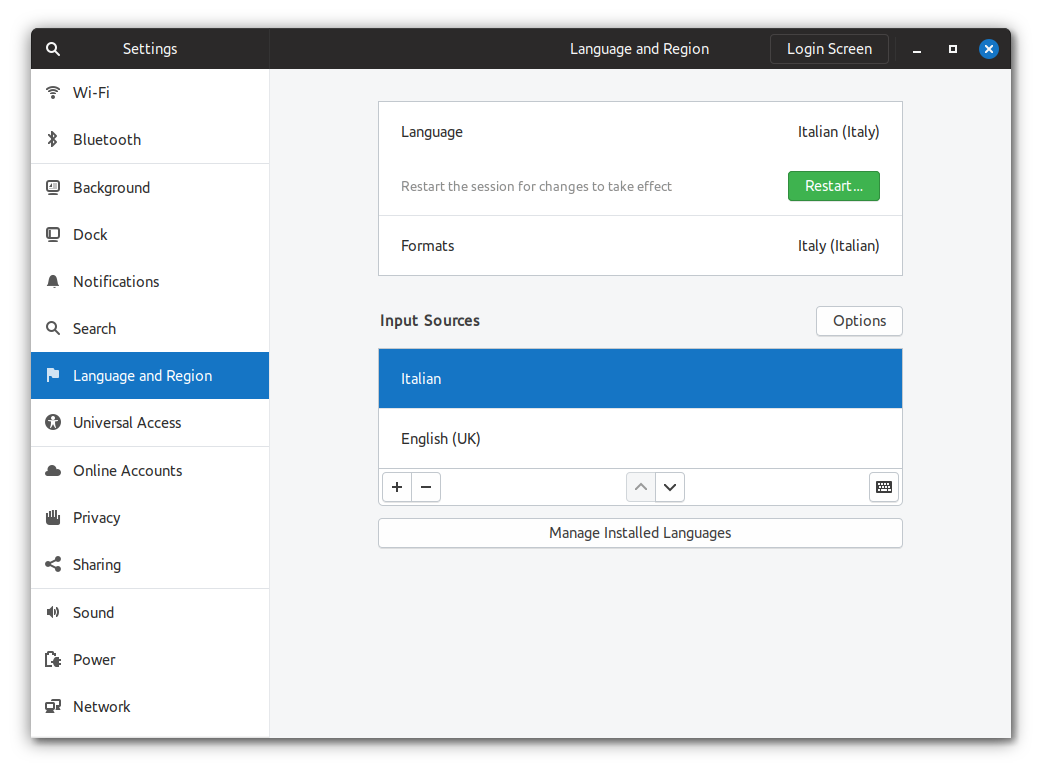This screenshot has height=776, width=1046.
Task: Click the Bluetooth symbol icon
Action: [x=53, y=139]
